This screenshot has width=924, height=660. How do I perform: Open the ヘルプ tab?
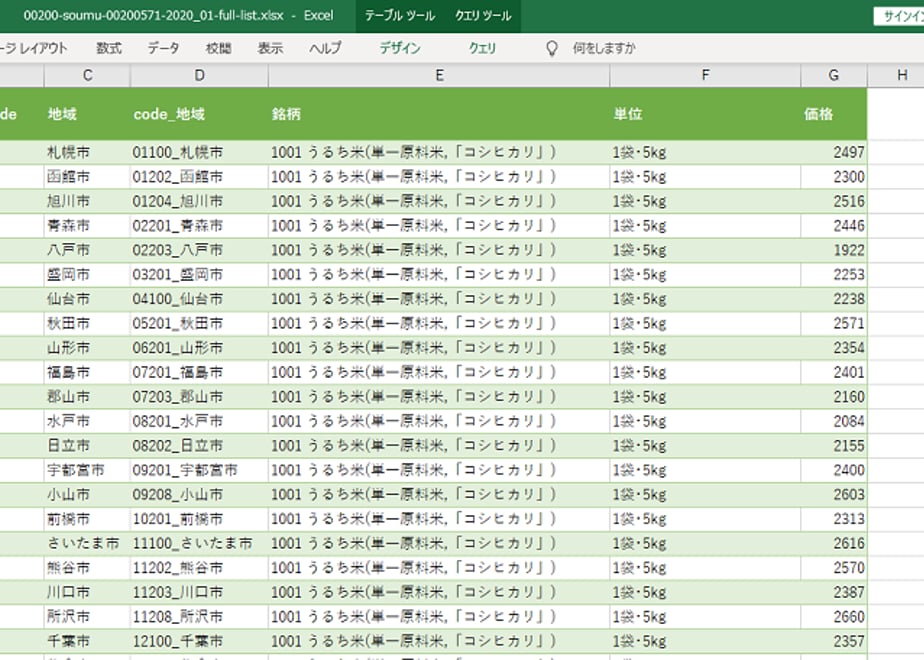pyautogui.click(x=325, y=48)
